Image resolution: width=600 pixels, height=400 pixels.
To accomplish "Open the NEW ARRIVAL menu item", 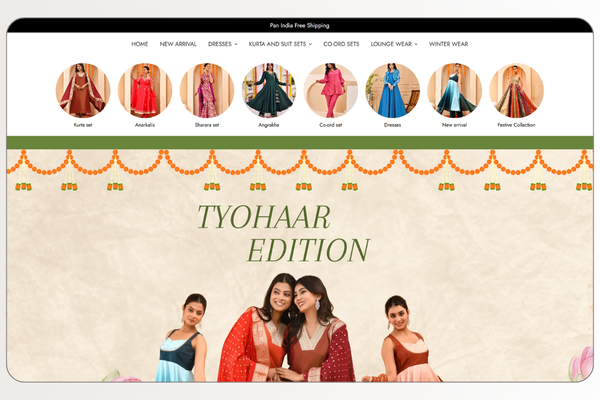I will click(x=178, y=44).
